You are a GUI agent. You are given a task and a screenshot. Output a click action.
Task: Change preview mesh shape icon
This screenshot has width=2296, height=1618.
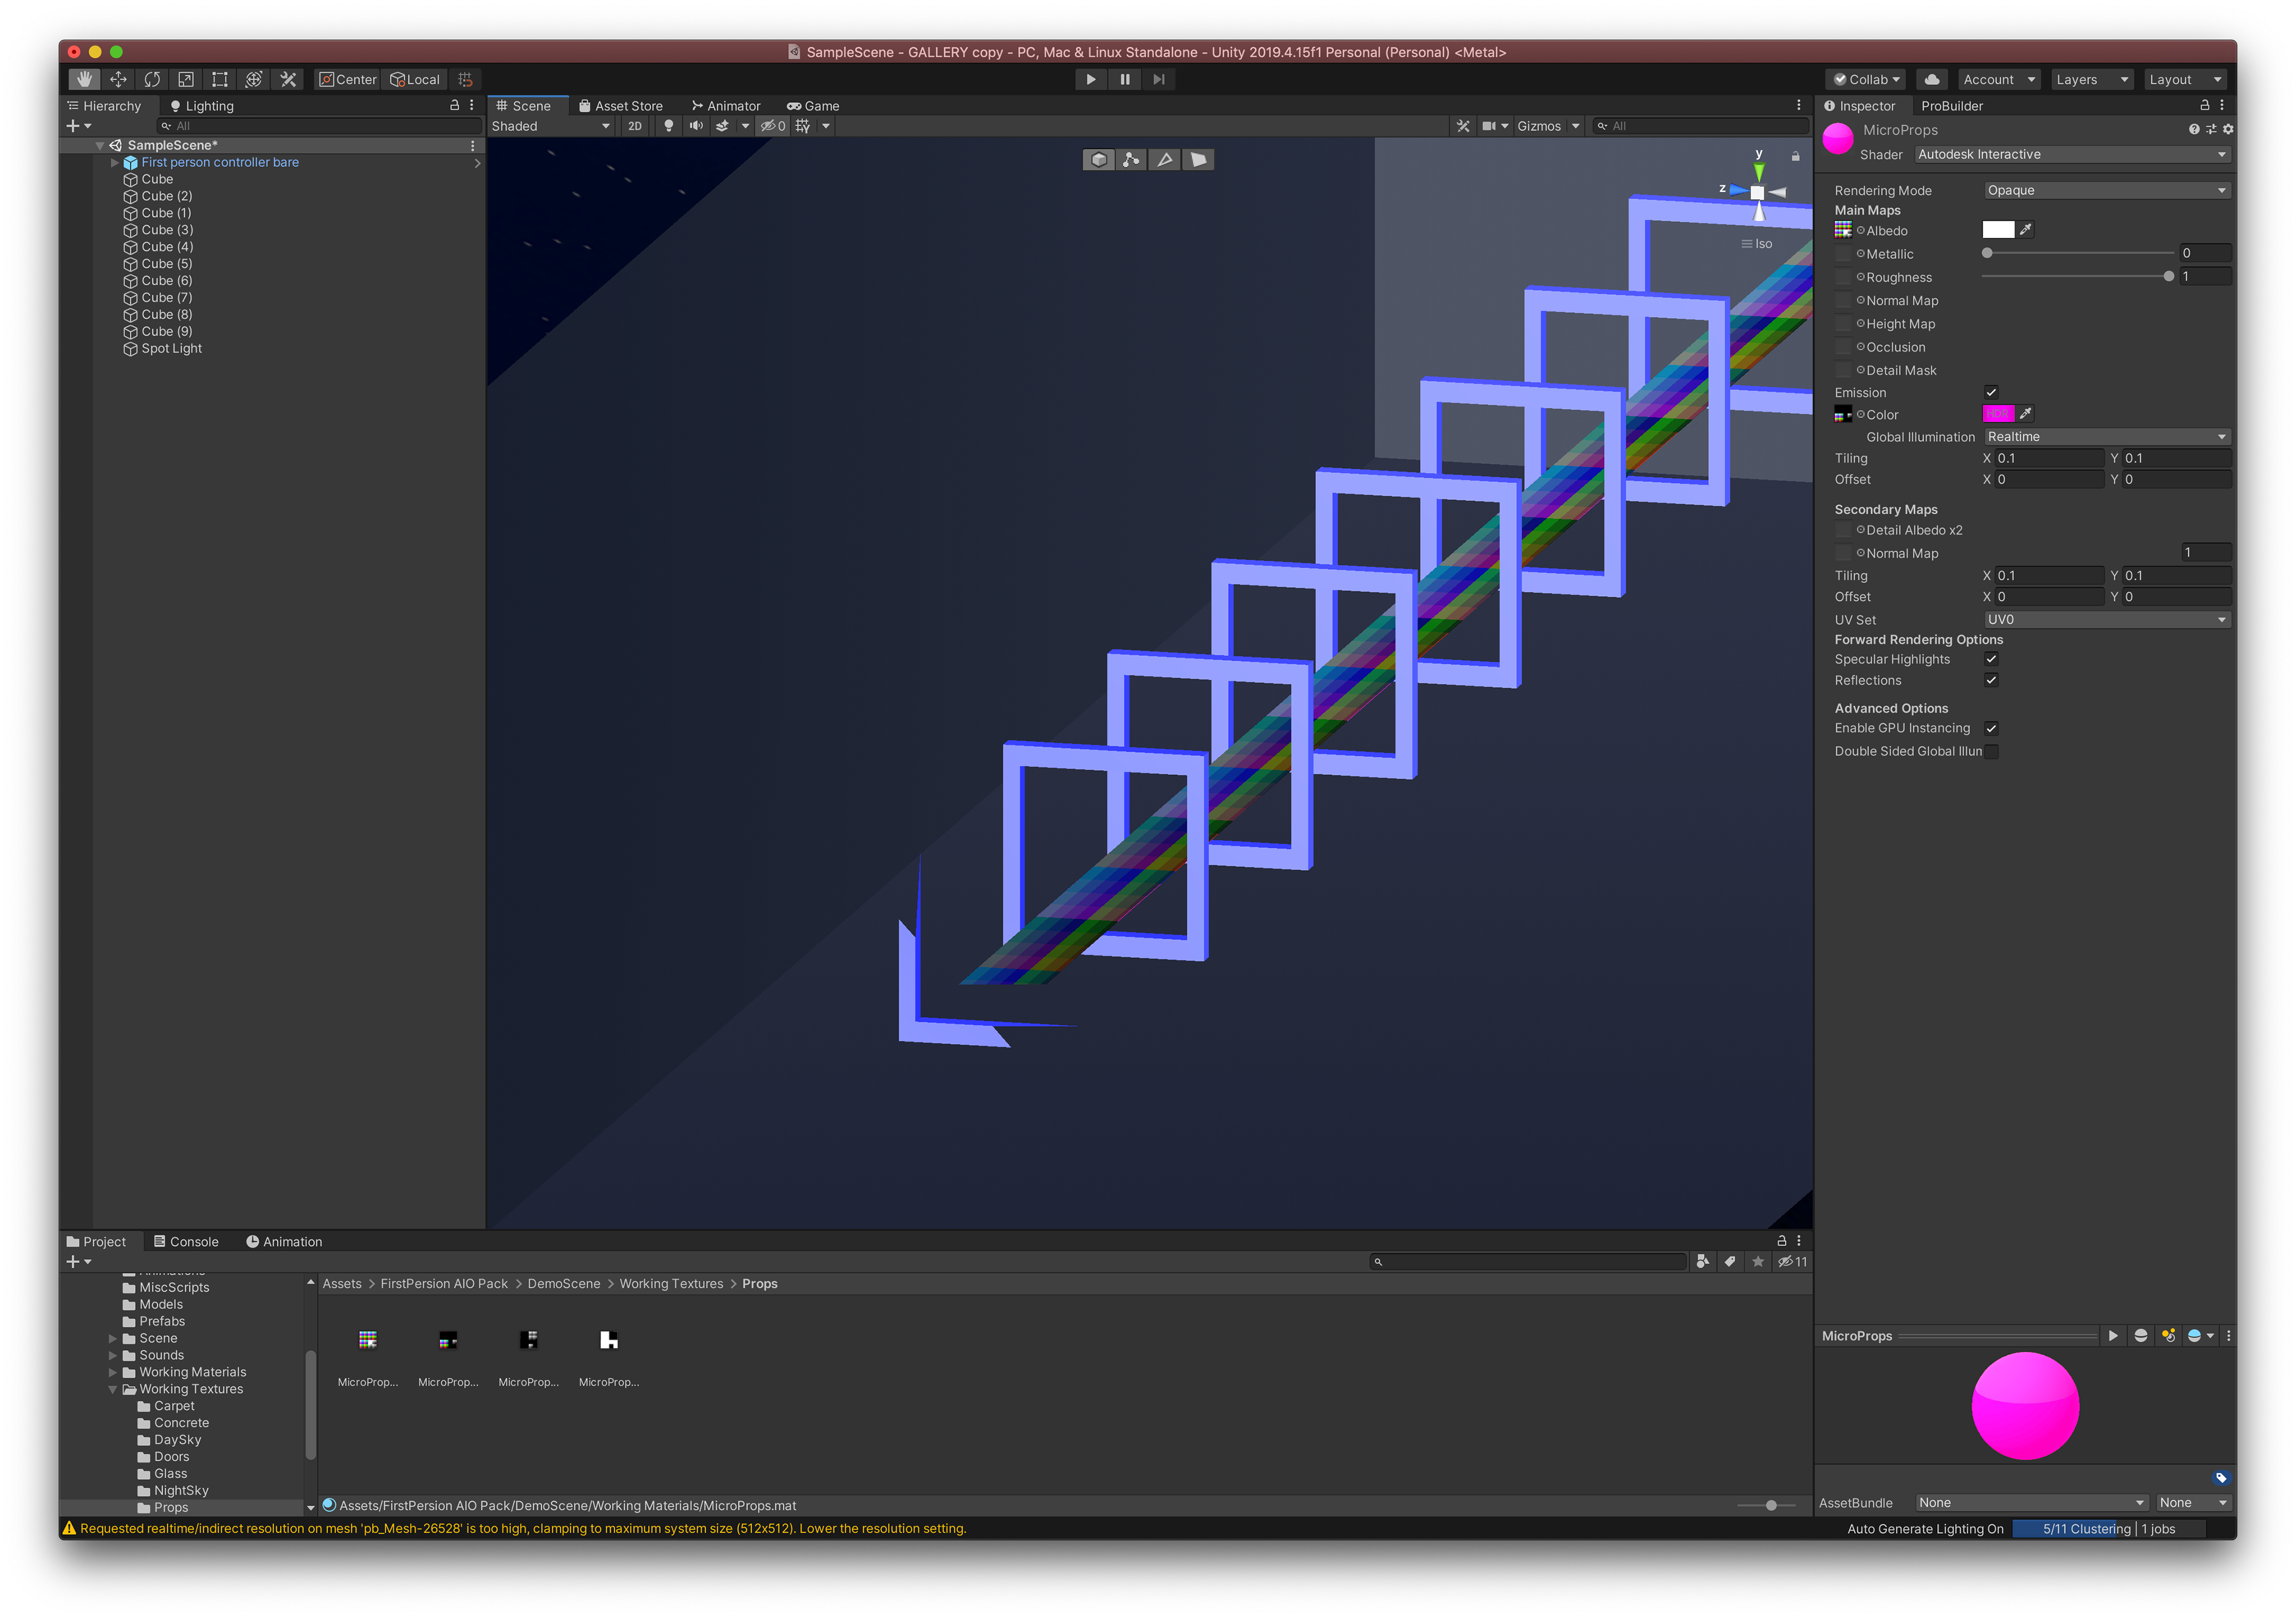pos(2141,1336)
